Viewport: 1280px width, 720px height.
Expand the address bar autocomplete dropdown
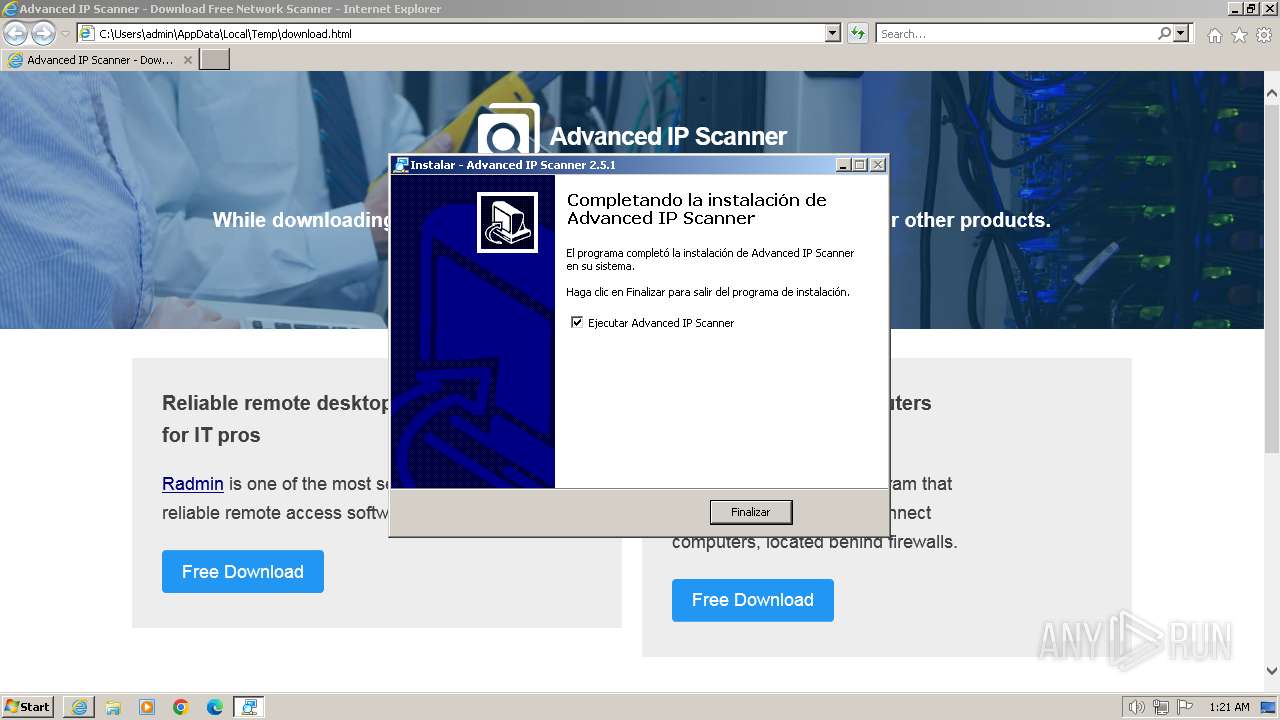point(833,33)
